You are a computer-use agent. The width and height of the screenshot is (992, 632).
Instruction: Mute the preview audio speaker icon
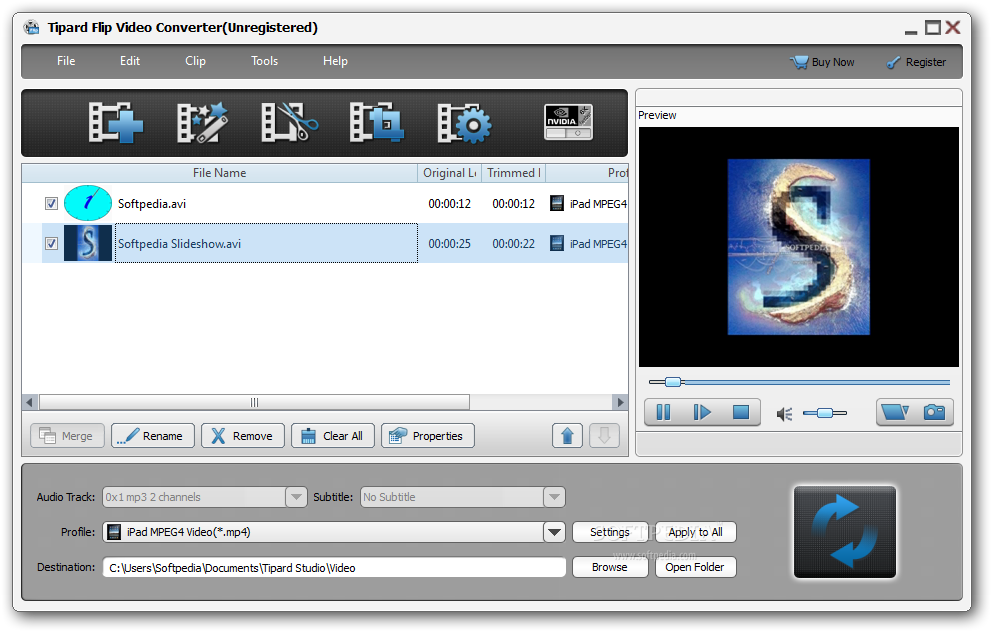click(784, 414)
